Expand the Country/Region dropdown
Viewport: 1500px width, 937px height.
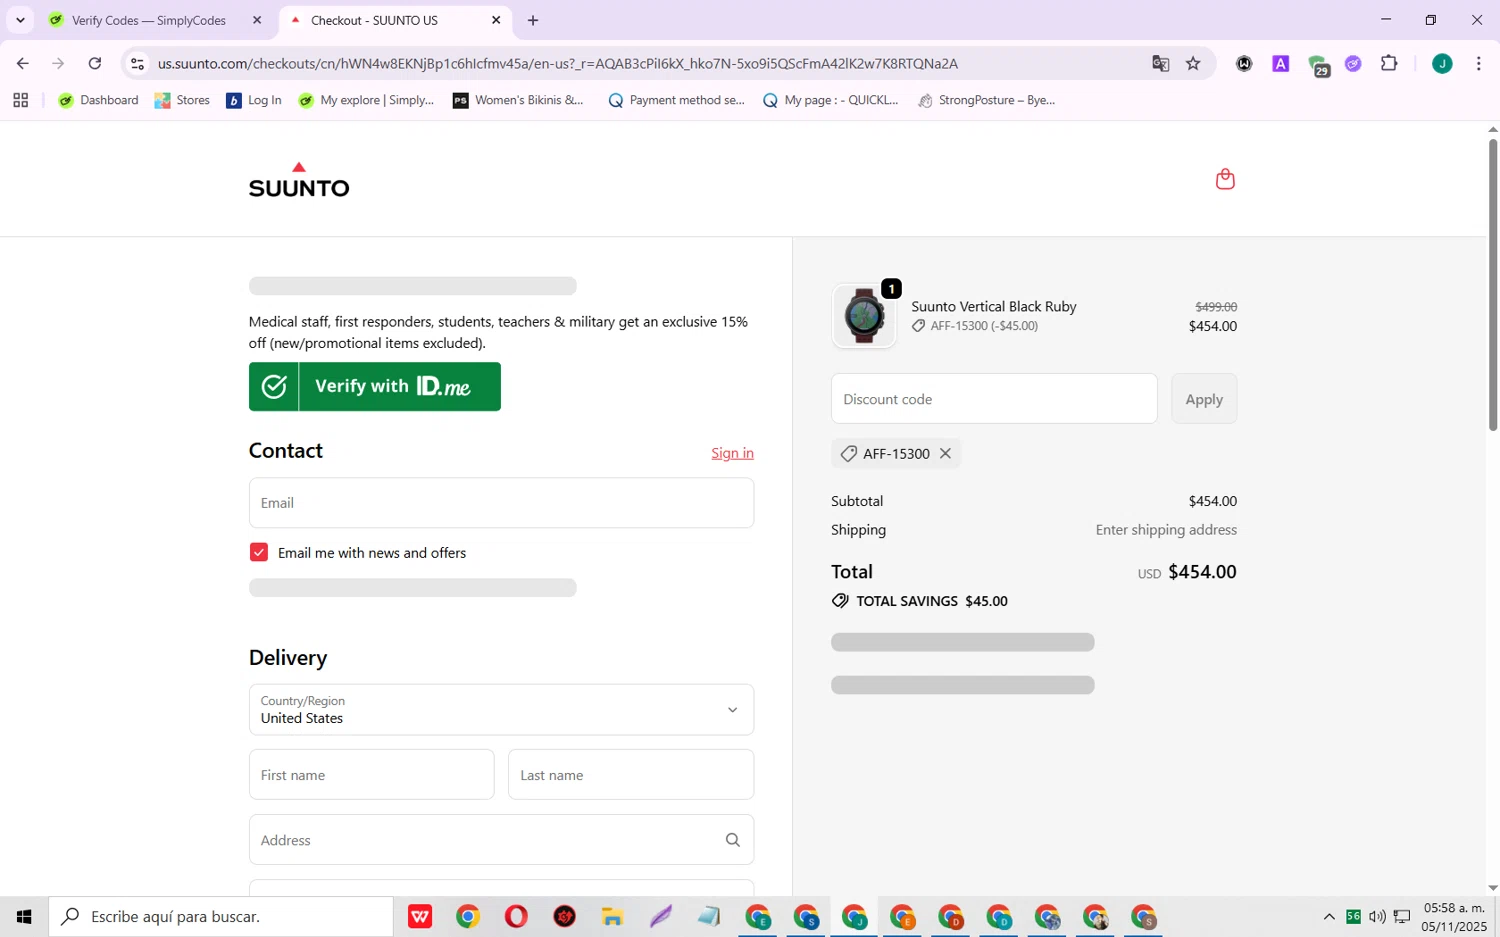pyautogui.click(x=501, y=710)
